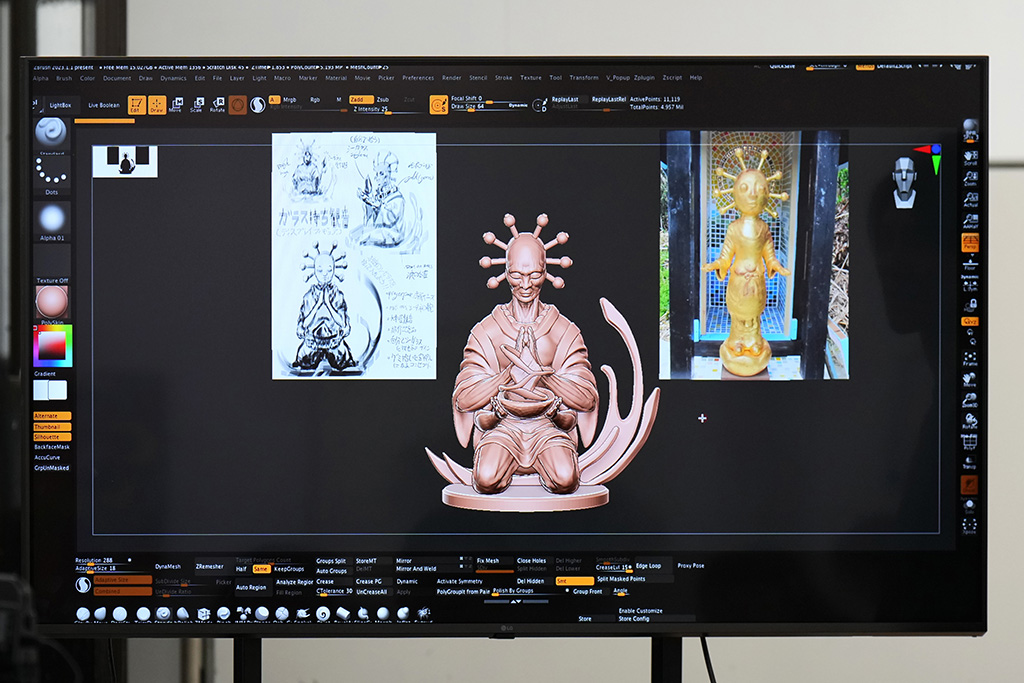Open the Dots stroke type picker
Screen dimensions: 1024x683
click(x=52, y=172)
